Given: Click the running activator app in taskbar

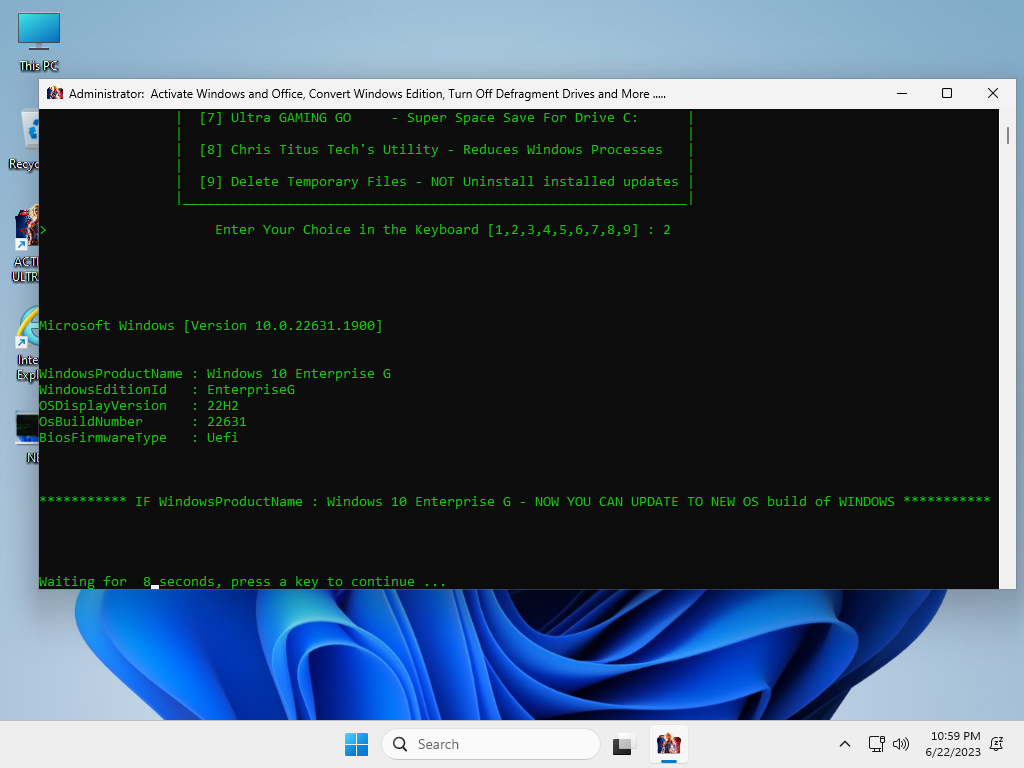Looking at the screenshot, I should tap(668, 744).
